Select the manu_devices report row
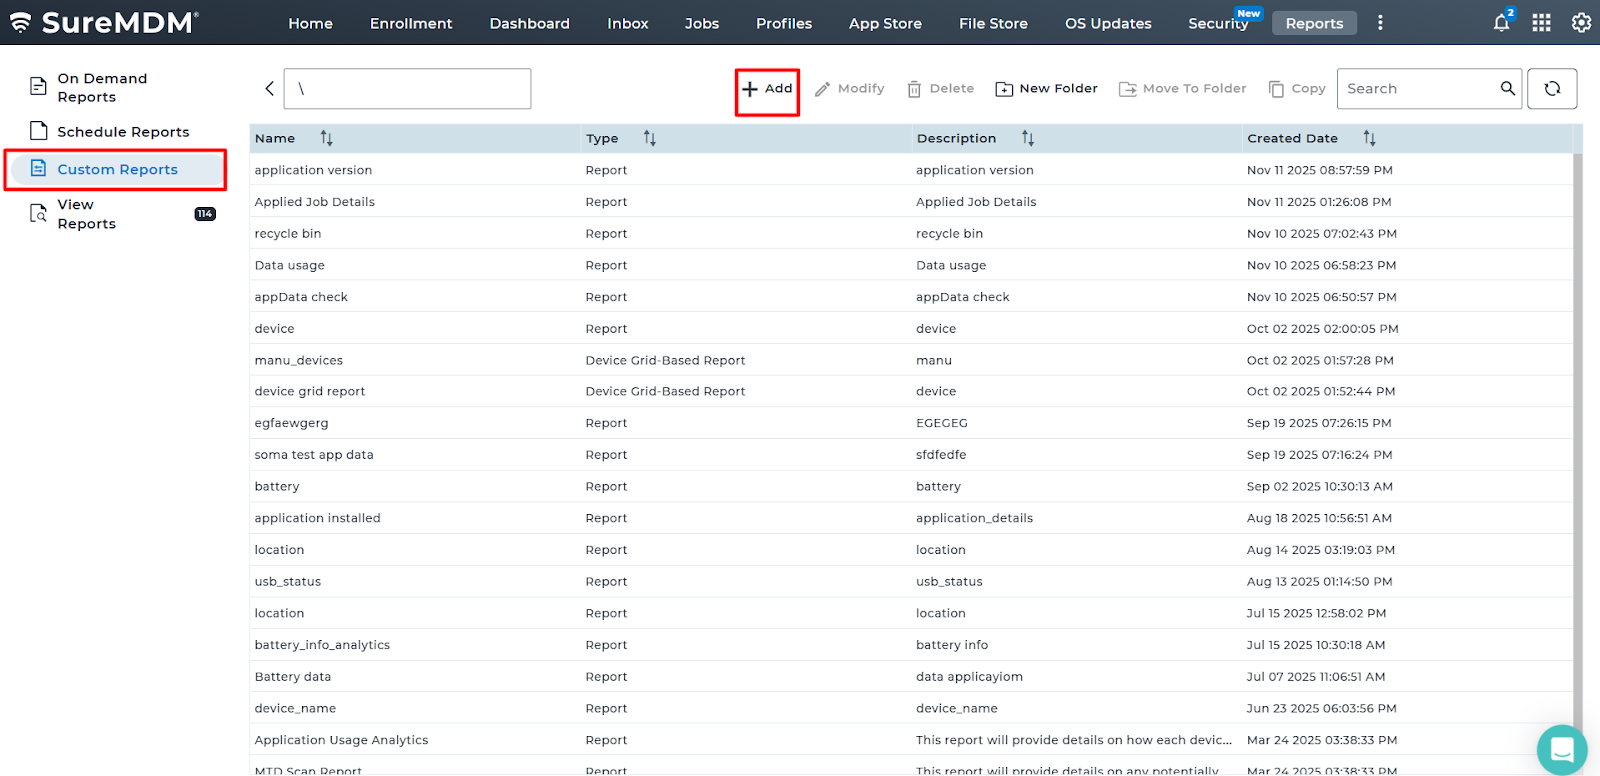The height and width of the screenshot is (776, 1600). coord(298,361)
